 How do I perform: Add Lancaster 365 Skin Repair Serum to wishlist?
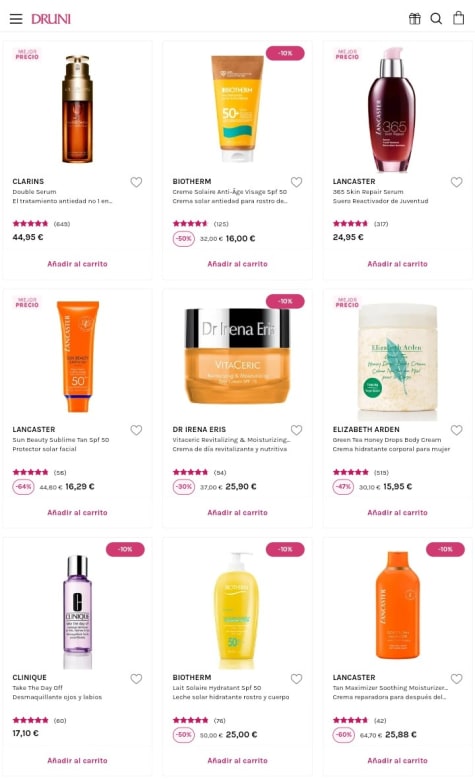[456, 182]
